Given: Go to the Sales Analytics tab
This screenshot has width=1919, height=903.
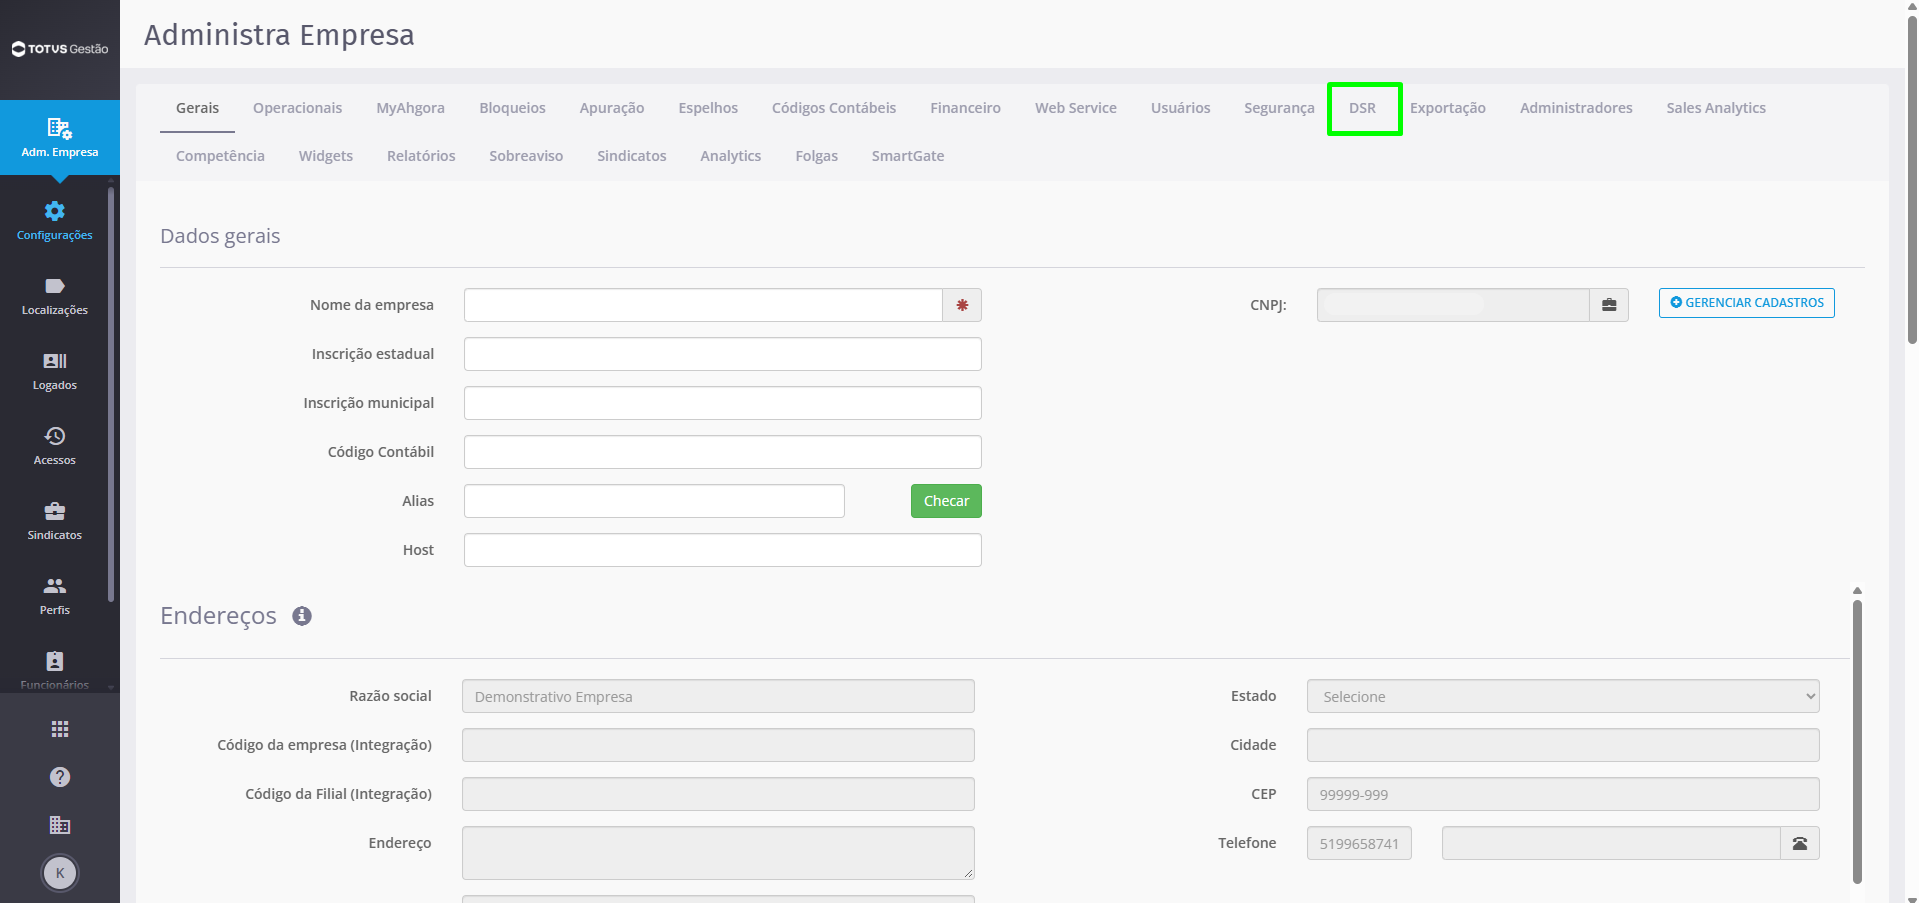Looking at the screenshot, I should click(x=1716, y=108).
